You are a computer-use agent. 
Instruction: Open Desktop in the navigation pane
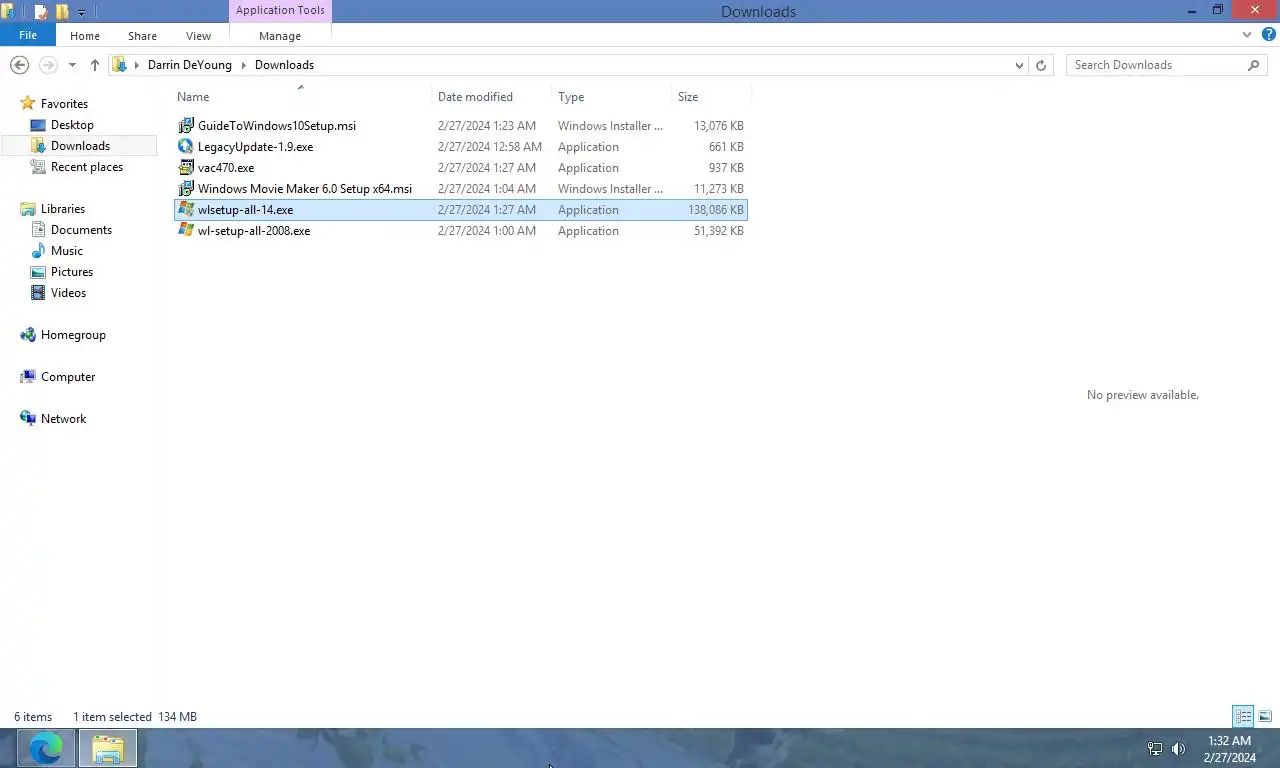pos(72,125)
